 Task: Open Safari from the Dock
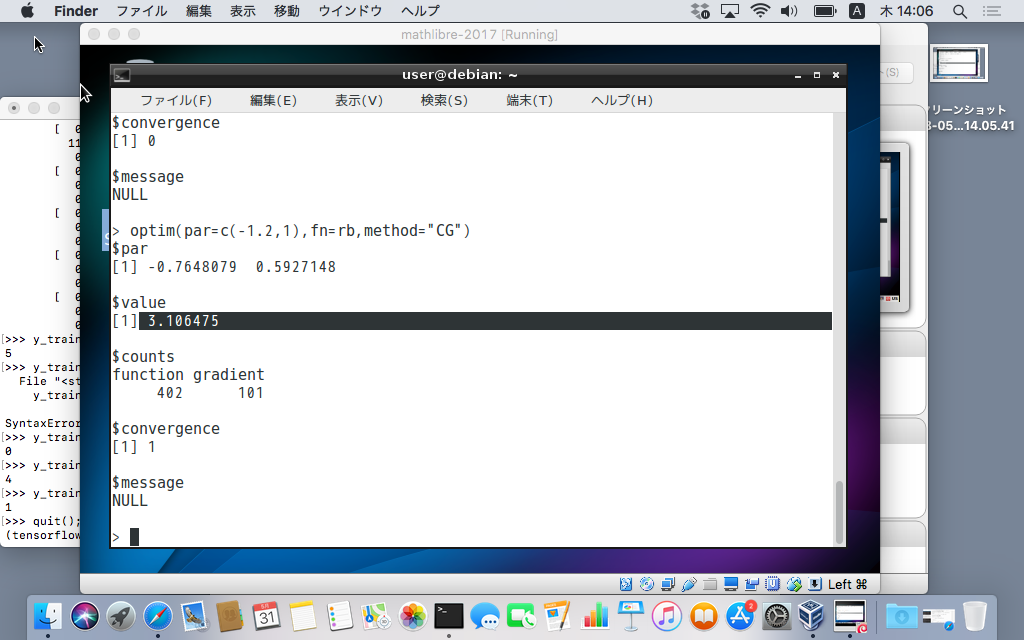click(158, 615)
